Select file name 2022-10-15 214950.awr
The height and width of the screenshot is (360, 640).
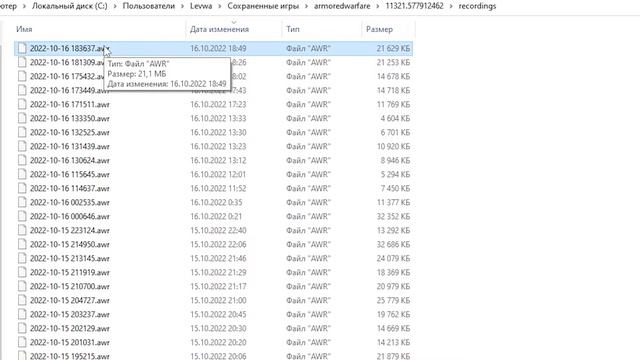(x=70, y=244)
